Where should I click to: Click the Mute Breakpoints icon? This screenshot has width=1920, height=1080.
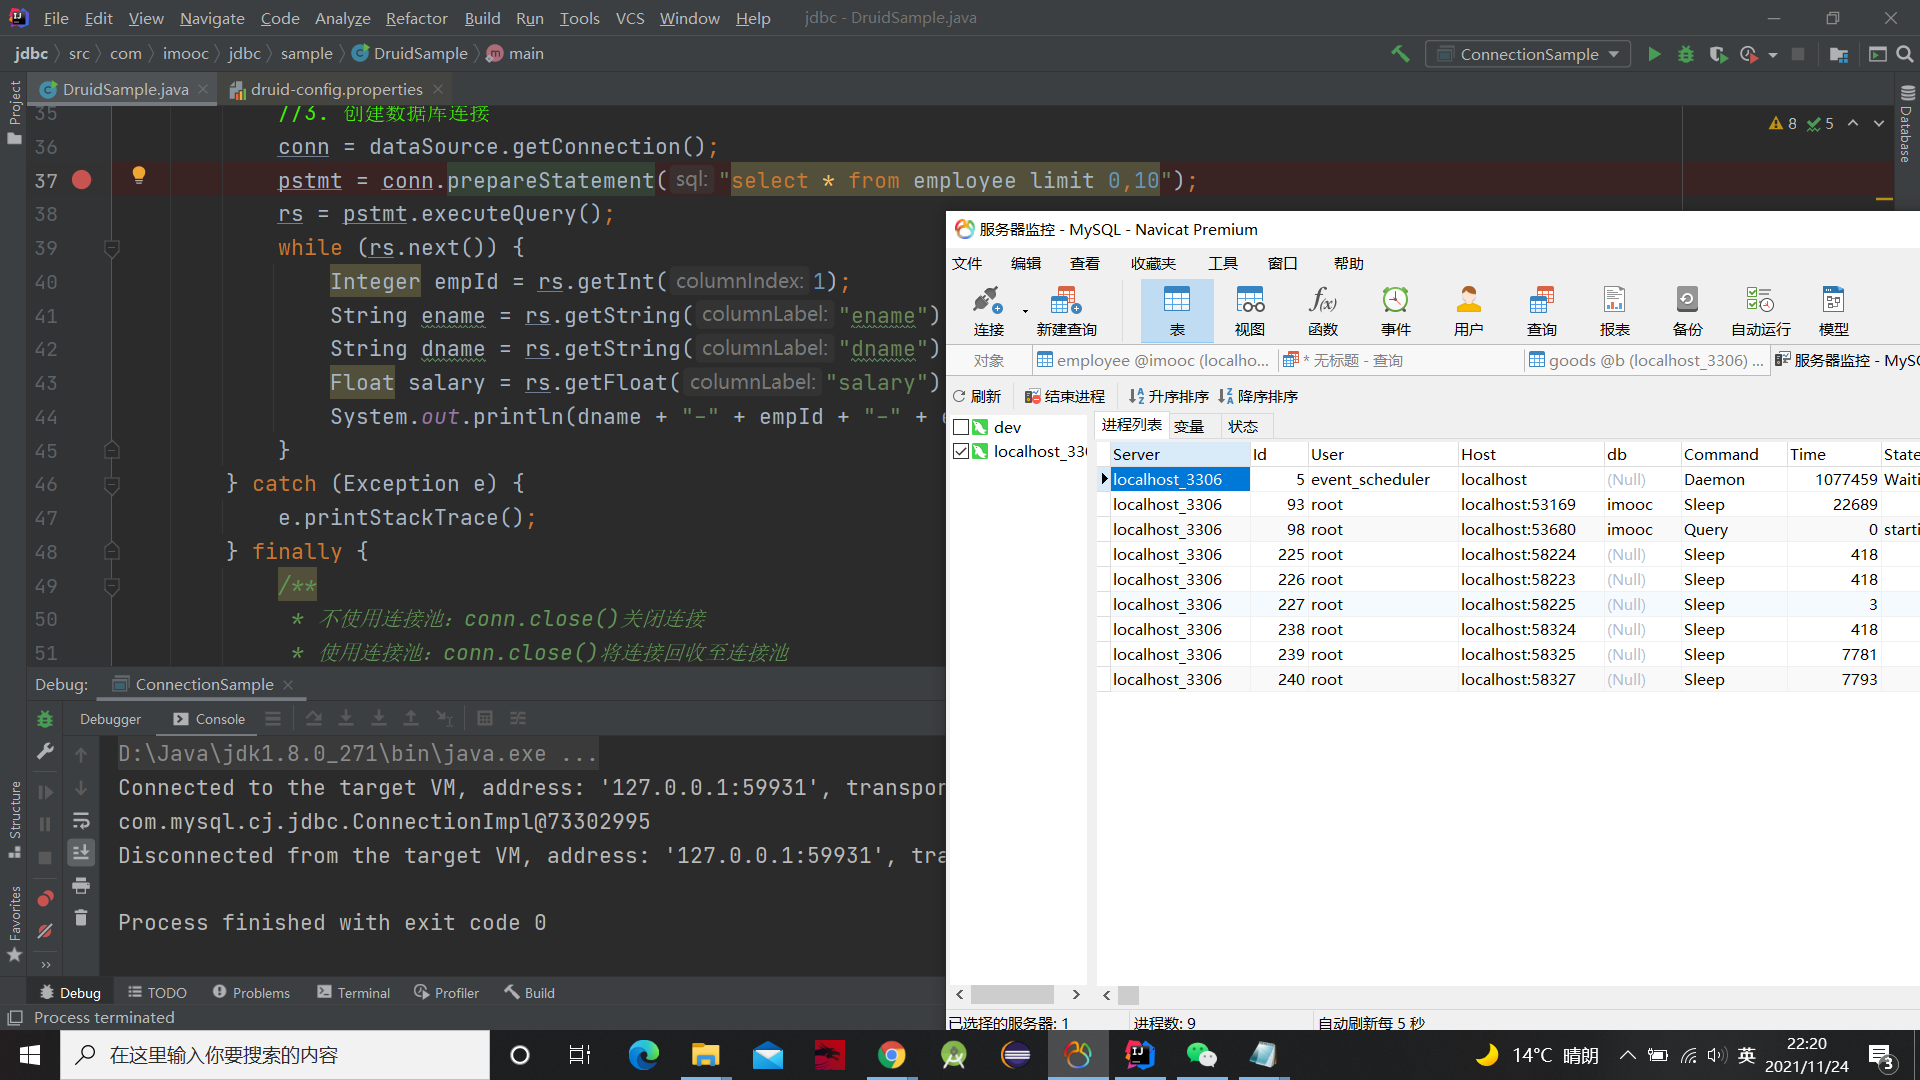click(45, 931)
